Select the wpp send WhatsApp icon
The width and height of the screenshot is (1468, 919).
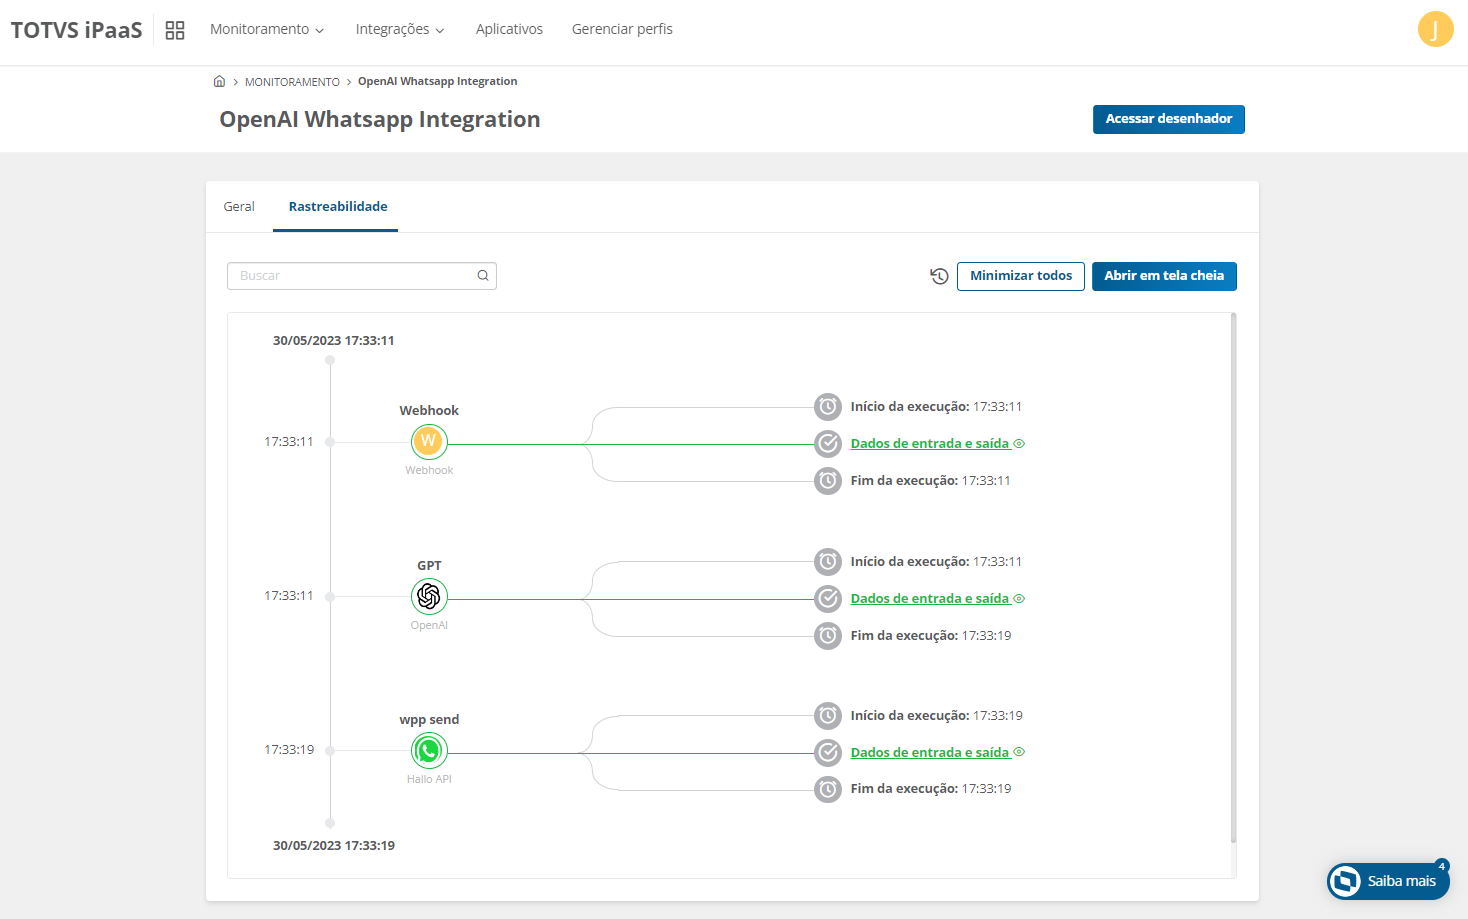pos(429,750)
